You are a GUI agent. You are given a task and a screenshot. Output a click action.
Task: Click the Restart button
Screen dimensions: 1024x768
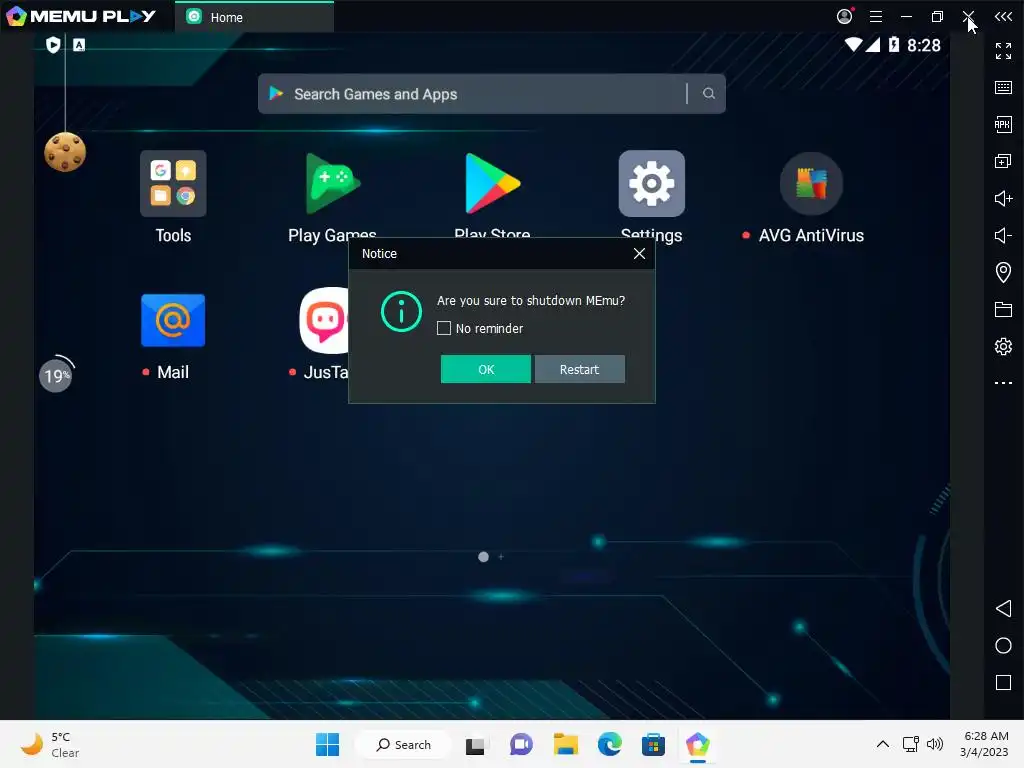[x=579, y=369]
